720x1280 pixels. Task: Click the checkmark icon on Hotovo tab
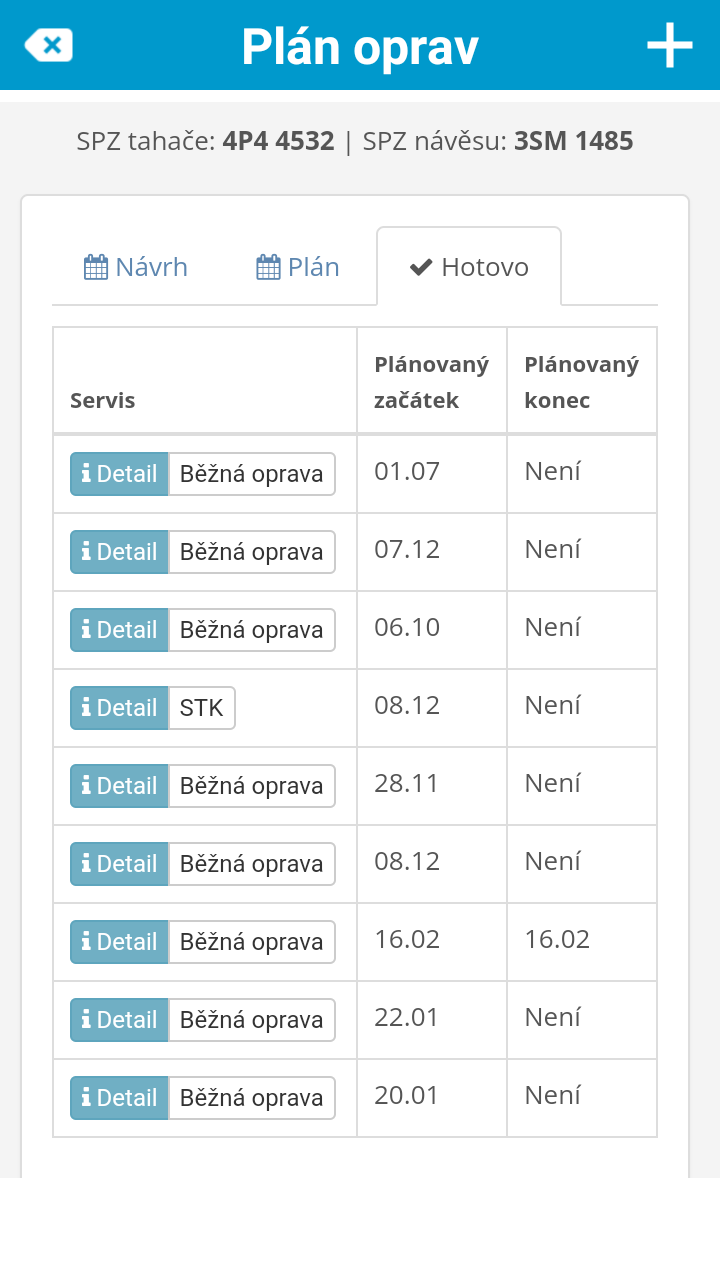pos(421,267)
